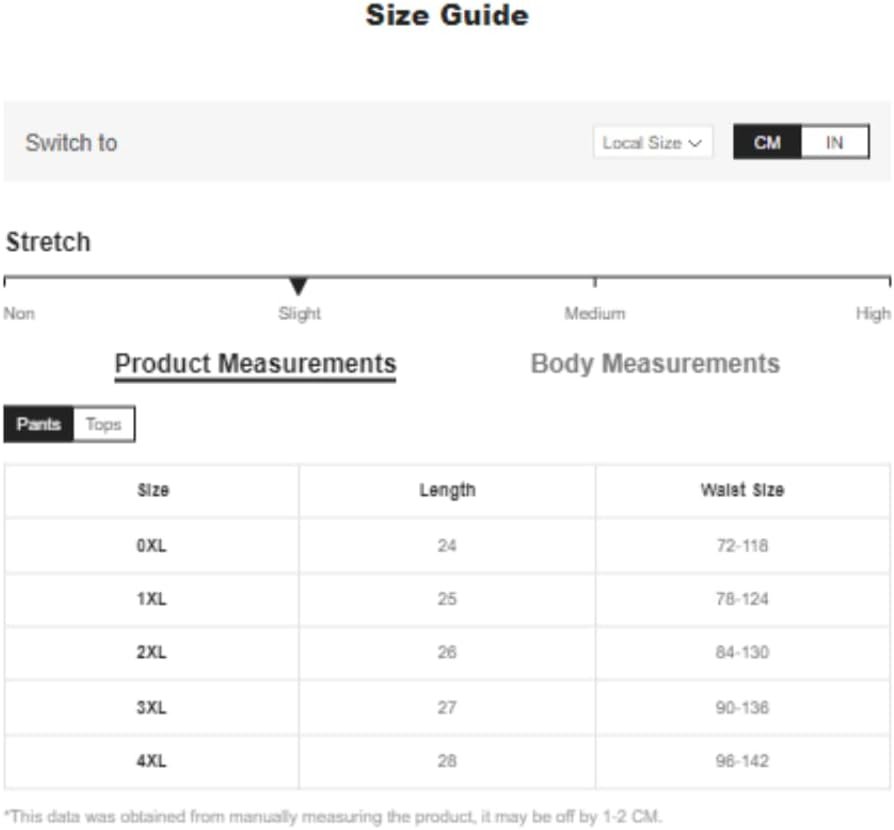Image resolution: width=894 pixels, height=830 pixels.
Task: Select the Pants measurement toggle
Action: [39, 424]
